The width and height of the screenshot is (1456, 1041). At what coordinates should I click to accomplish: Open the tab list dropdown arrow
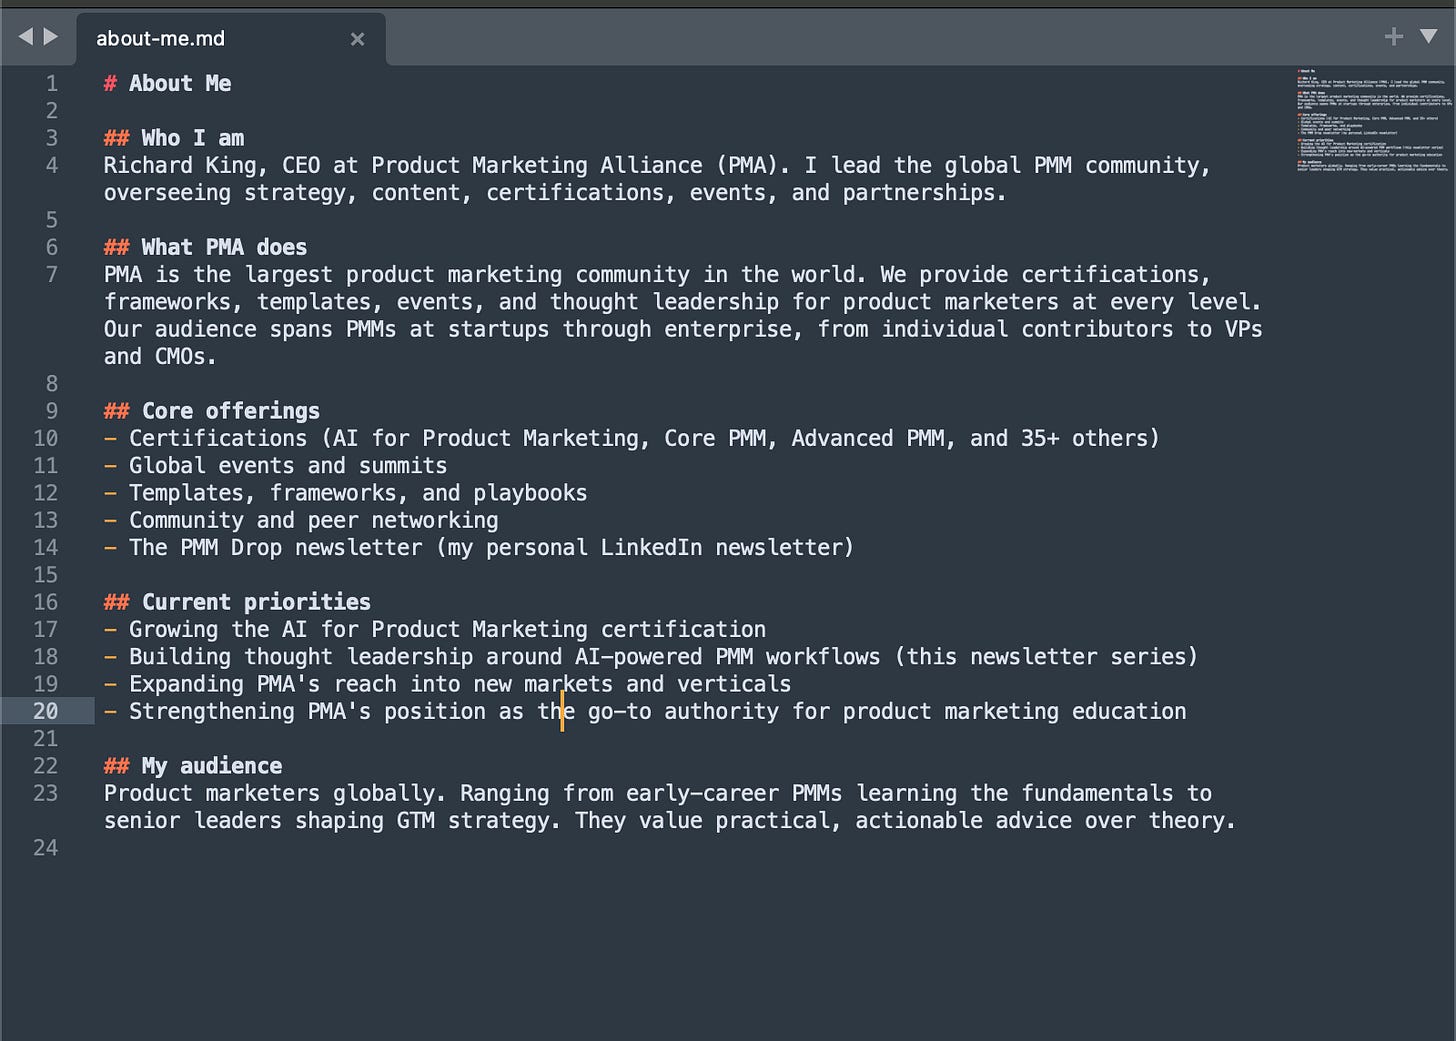click(1429, 37)
